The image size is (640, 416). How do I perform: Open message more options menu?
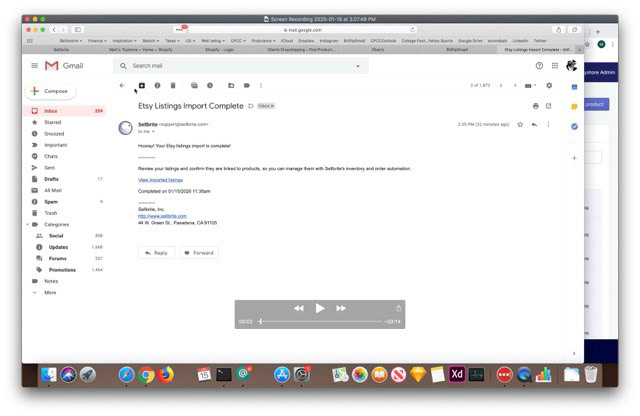[548, 125]
